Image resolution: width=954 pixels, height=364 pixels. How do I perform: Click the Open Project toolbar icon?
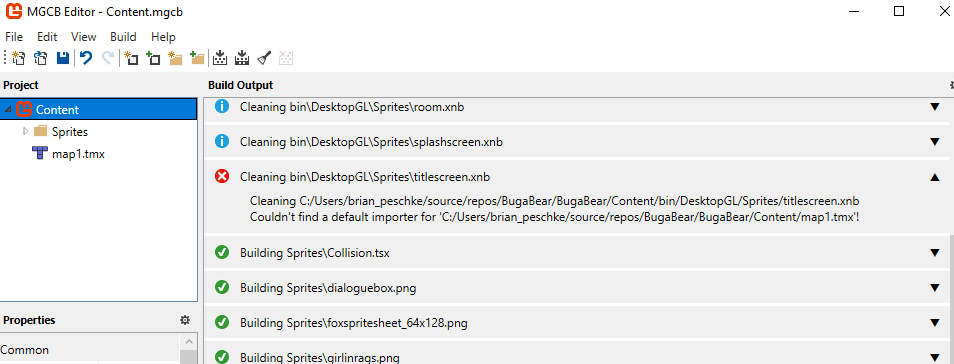tap(41, 58)
